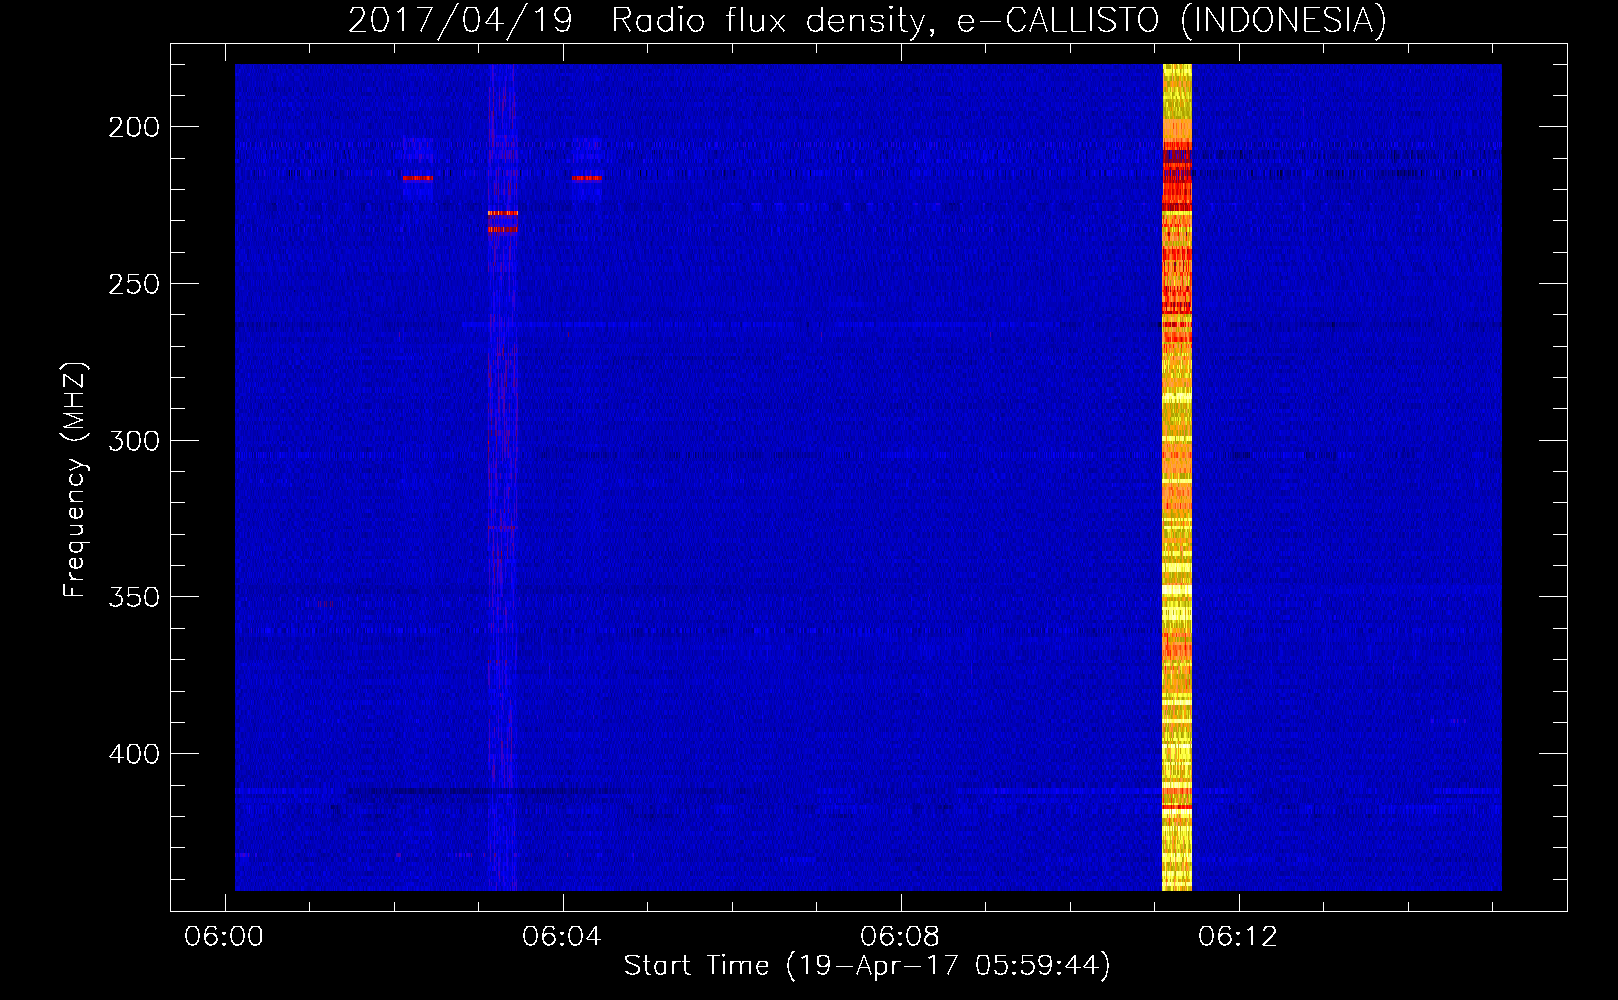This screenshot has height=1000, width=1618.
Task: Click the date 2017/04/19 in the title
Action: click(460, 20)
